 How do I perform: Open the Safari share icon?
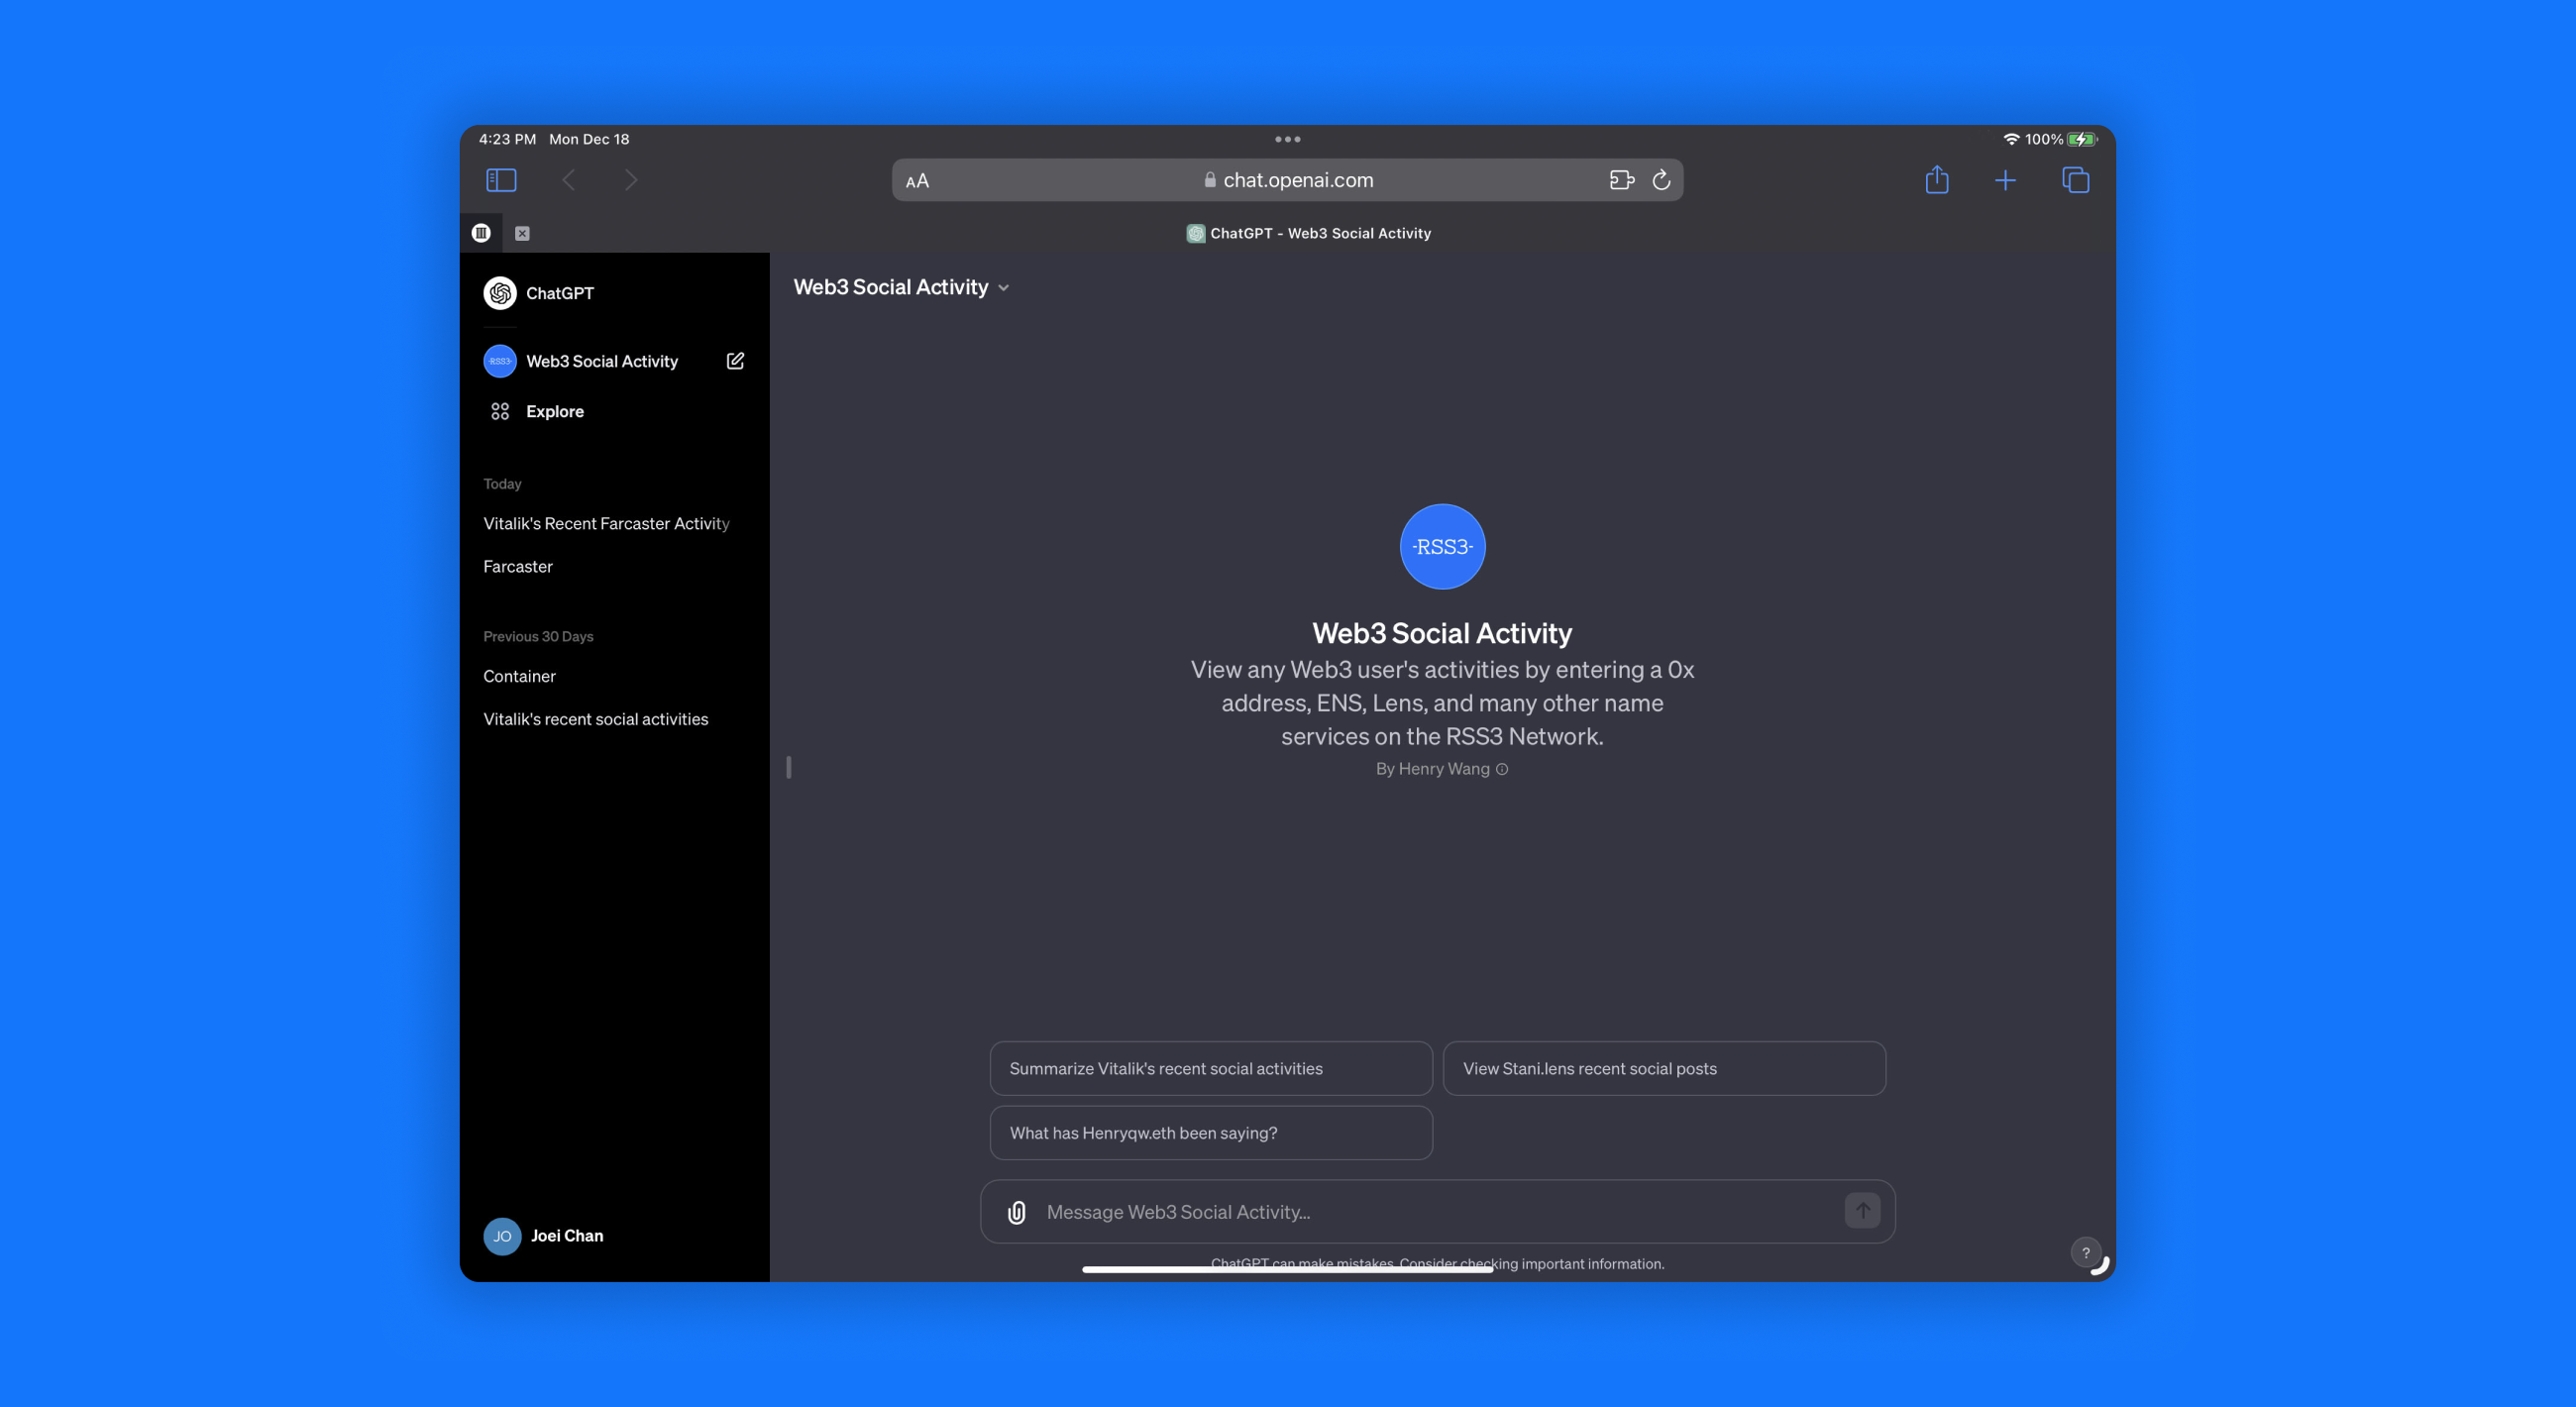[x=1937, y=180]
